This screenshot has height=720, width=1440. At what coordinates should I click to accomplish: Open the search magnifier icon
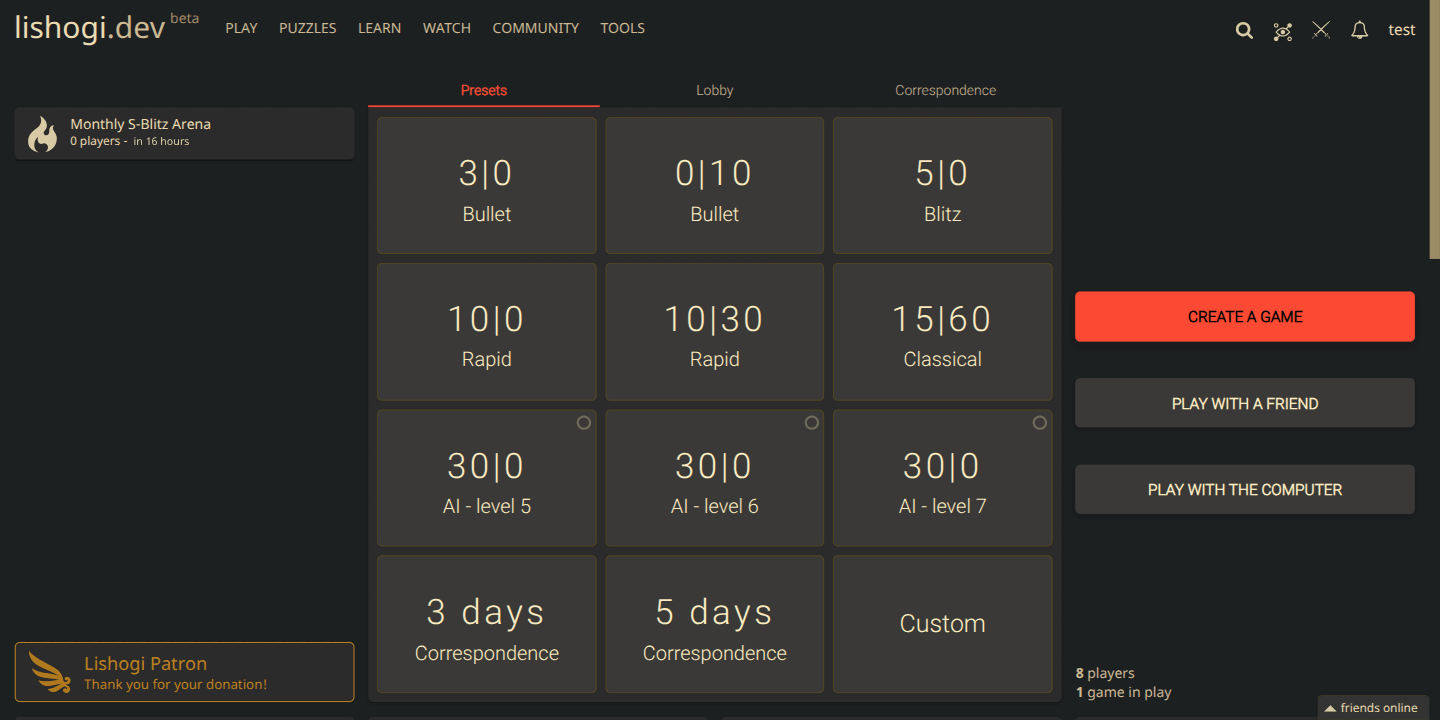coord(1244,30)
